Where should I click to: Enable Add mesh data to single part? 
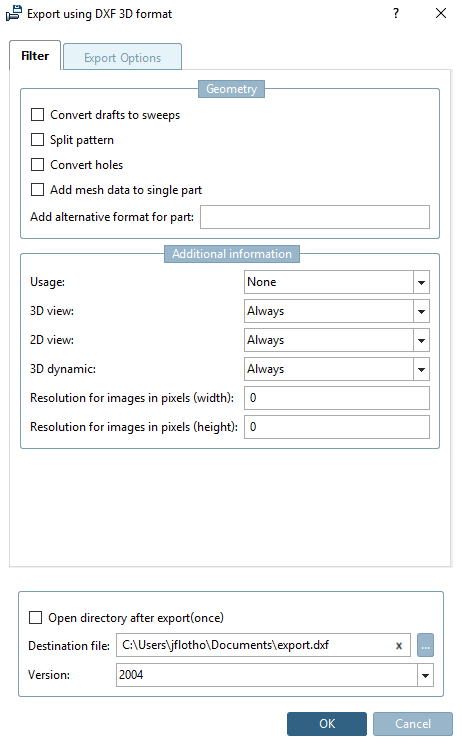click(x=37, y=189)
